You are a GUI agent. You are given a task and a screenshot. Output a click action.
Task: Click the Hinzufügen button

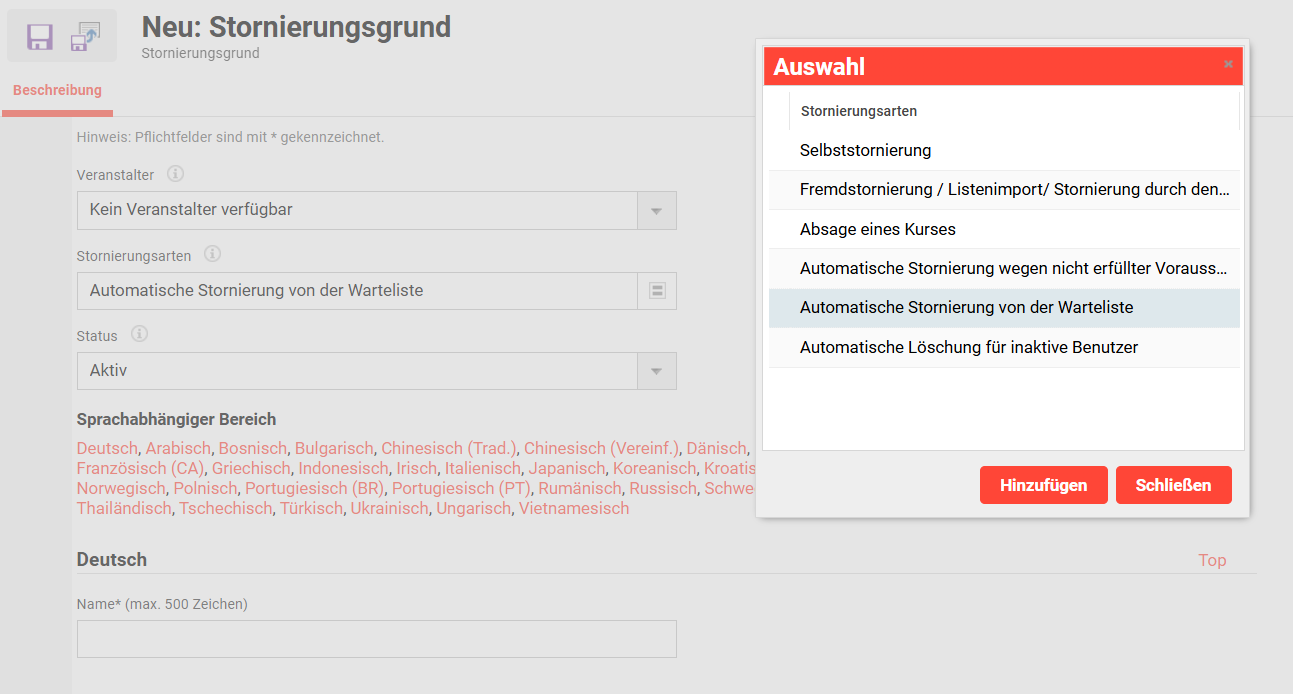click(x=1043, y=485)
